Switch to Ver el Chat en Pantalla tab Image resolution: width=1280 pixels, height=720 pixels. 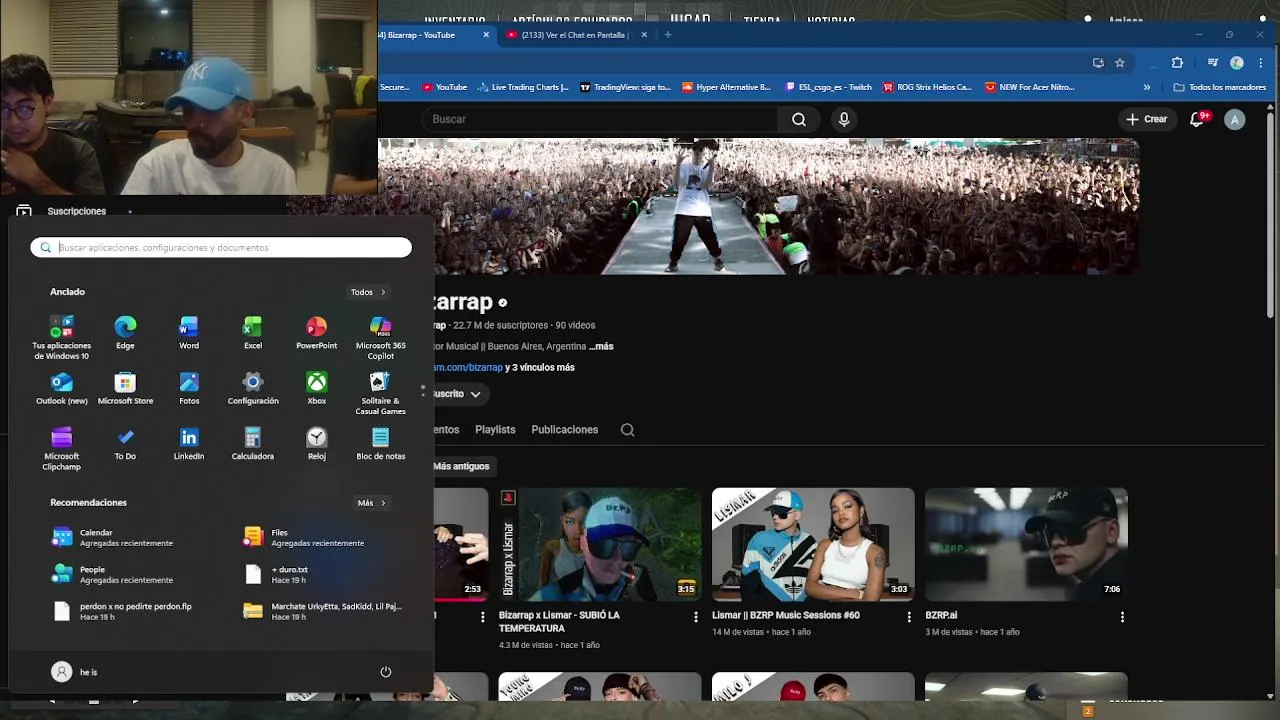[574, 35]
